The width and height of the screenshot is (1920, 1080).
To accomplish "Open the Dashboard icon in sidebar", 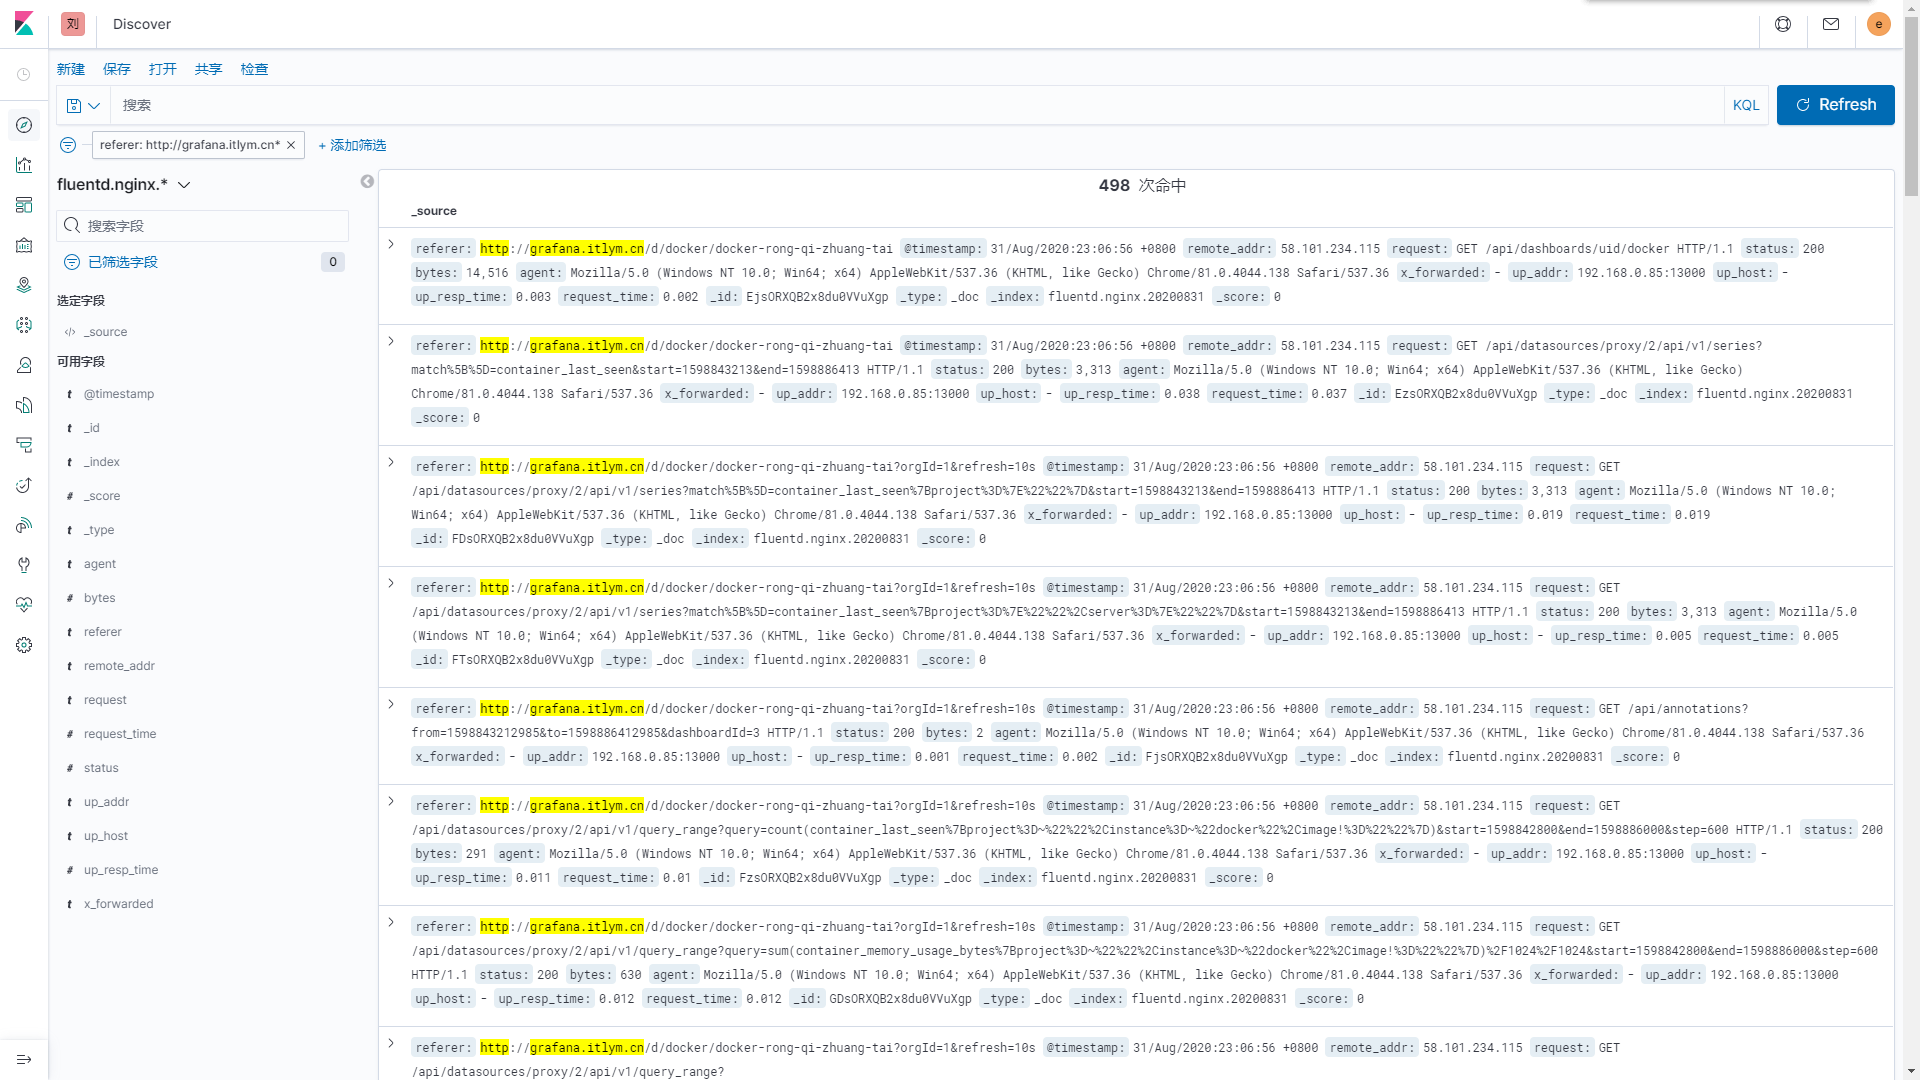I will coord(24,205).
